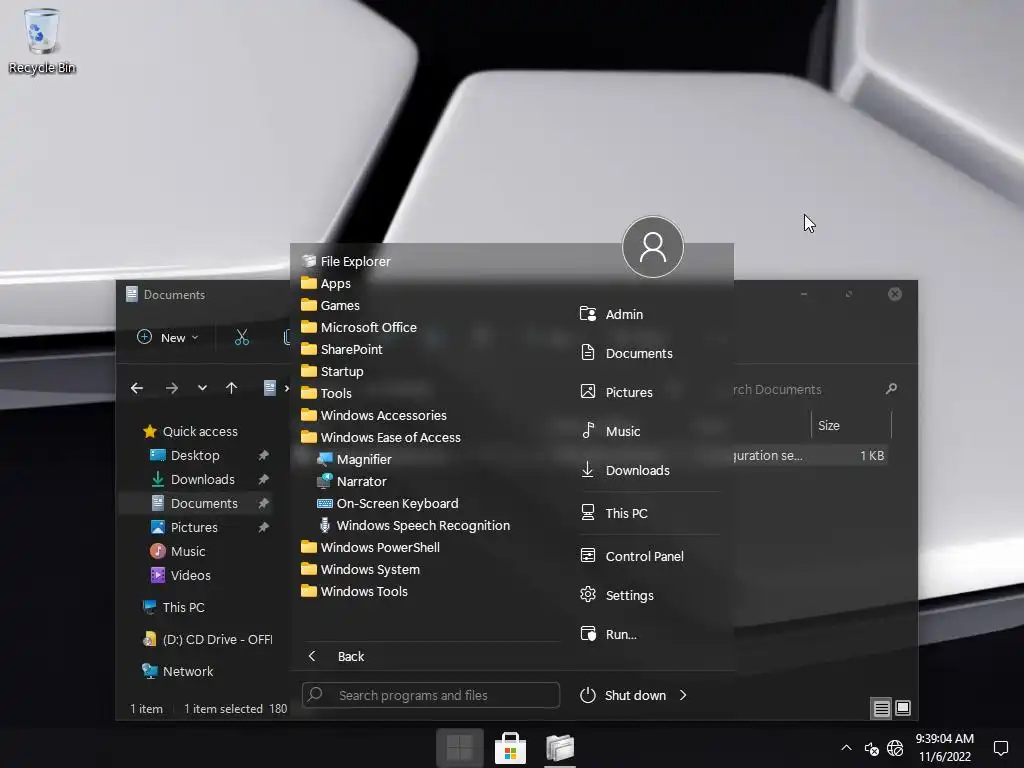The height and width of the screenshot is (768, 1024).
Task: Open Downloads from start menu right pane
Action: (x=625, y=470)
